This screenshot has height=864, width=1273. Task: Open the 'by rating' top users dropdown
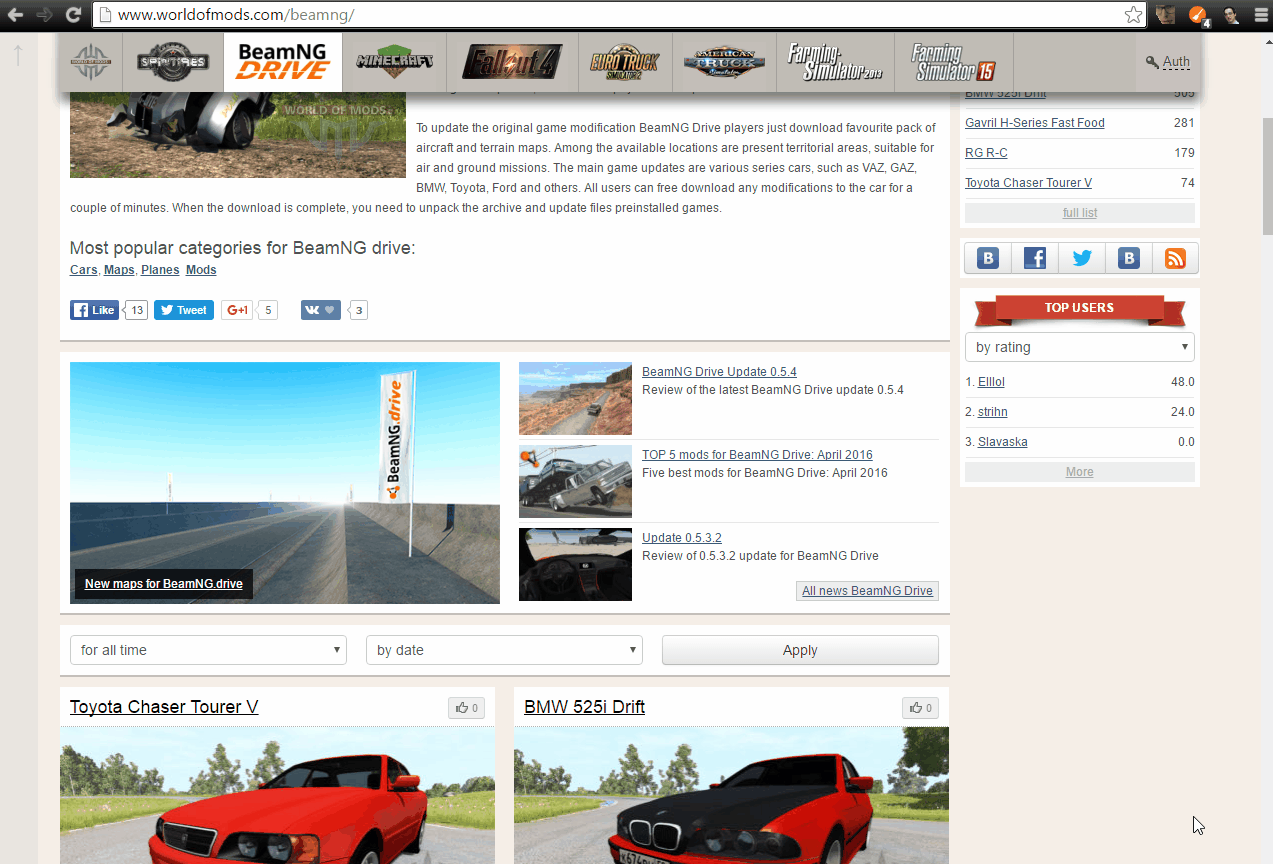(x=1080, y=347)
